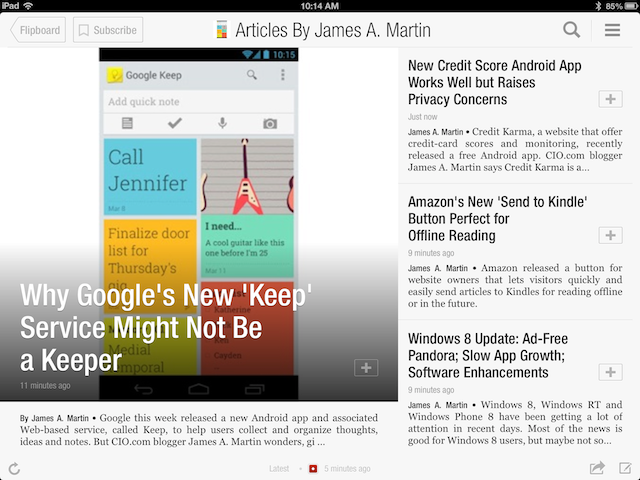Tap the '11 minutes ago' timestamp

click(x=45, y=385)
